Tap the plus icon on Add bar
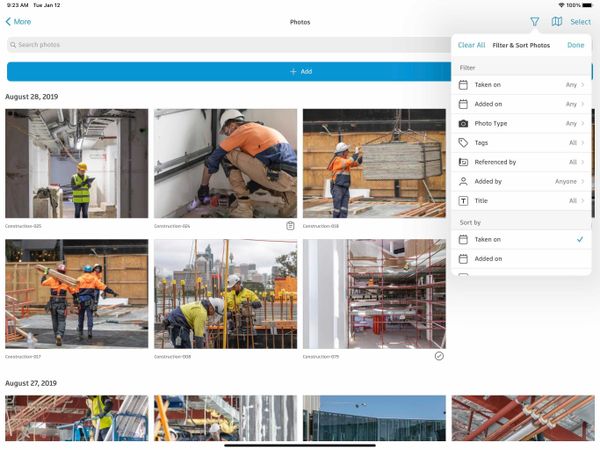Image resolution: width=600 pixels, height=450 pixels. click(x=293, y=72)
